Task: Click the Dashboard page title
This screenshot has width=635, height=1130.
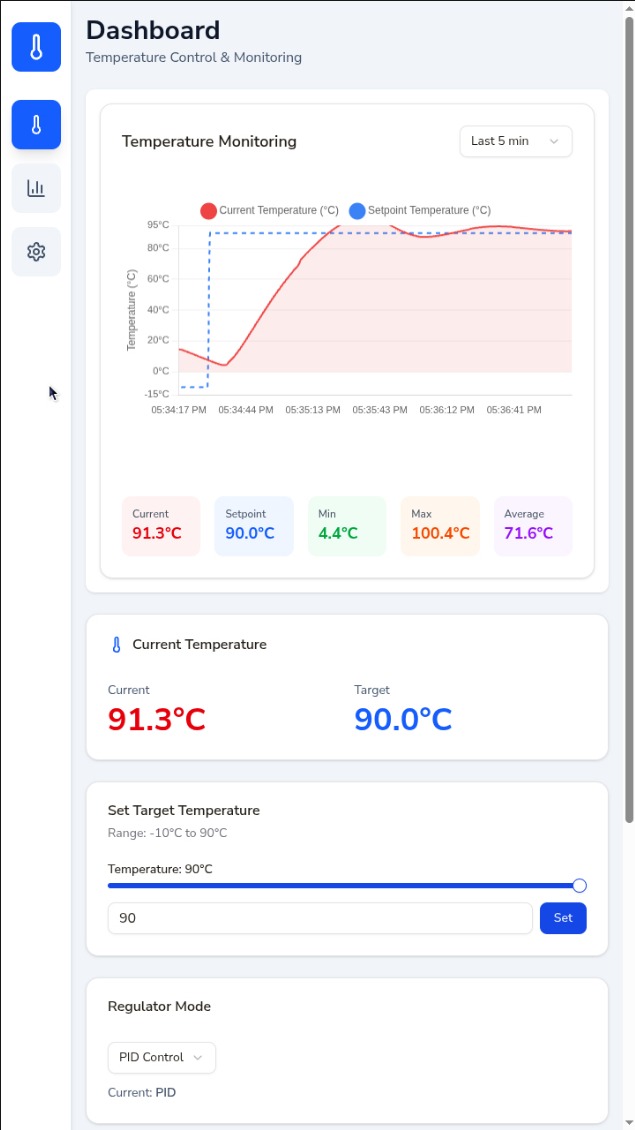Action: (x=153, y=30)
